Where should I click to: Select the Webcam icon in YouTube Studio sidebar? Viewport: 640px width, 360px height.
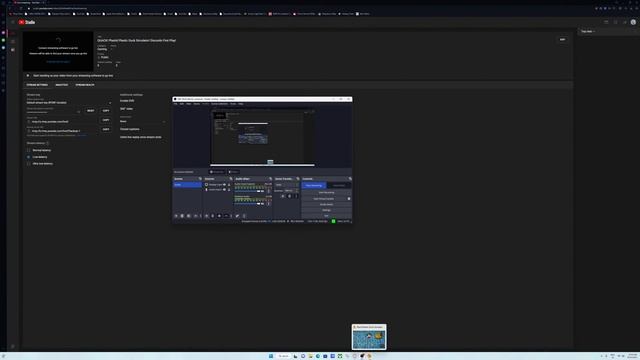(x=13, y=42)
